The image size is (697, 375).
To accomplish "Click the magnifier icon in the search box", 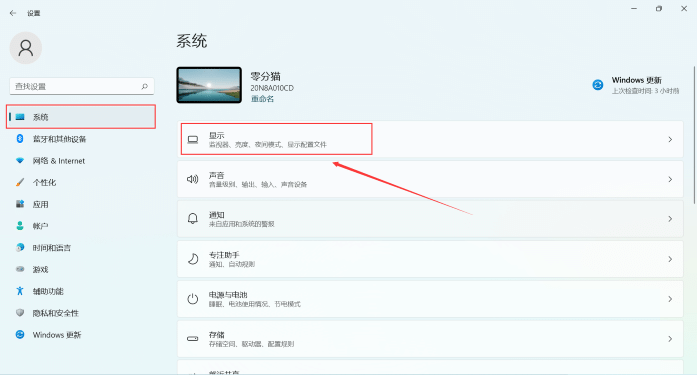I will (x=144, y=86).
